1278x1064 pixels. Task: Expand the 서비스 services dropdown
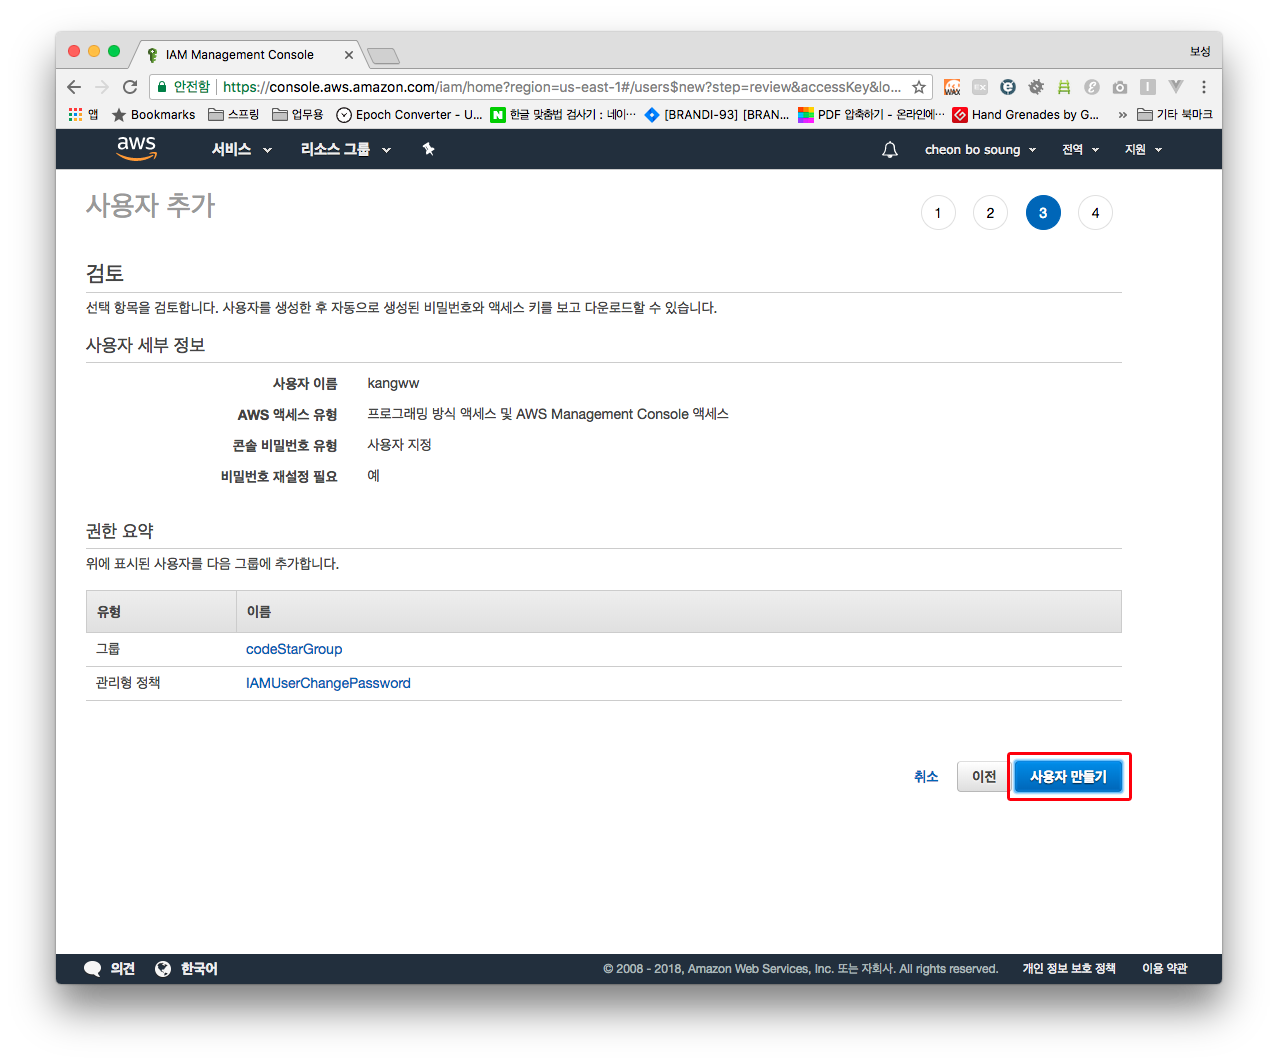pos(241,149)
